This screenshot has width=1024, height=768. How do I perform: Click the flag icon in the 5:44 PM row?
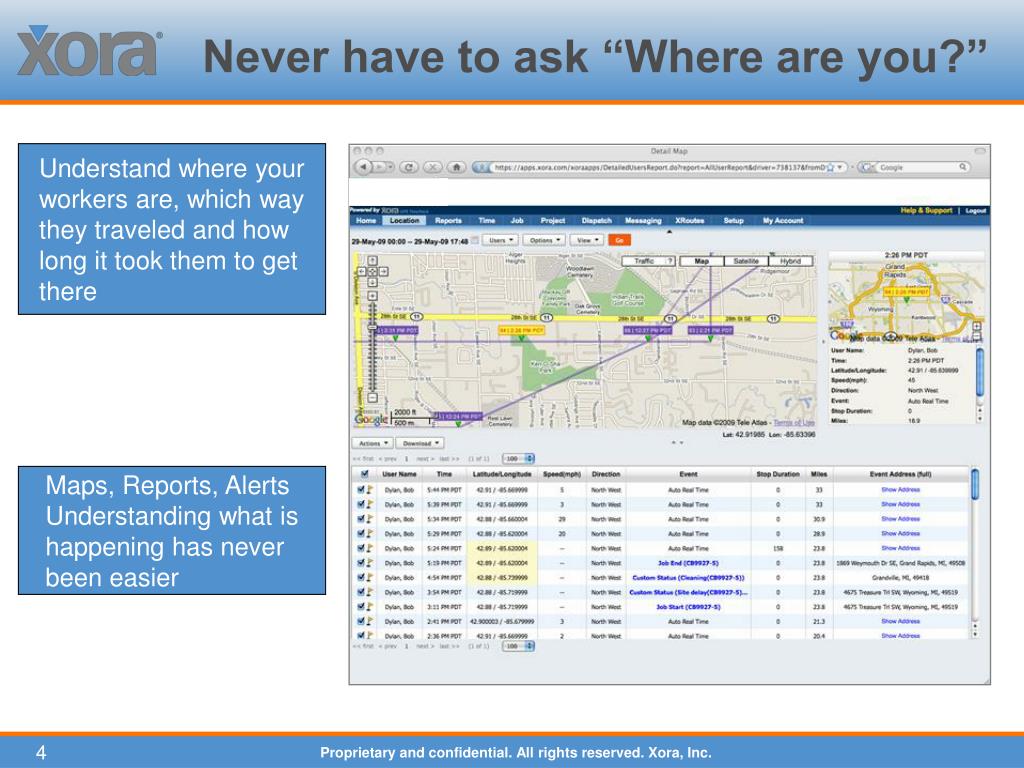click(370, 489)
